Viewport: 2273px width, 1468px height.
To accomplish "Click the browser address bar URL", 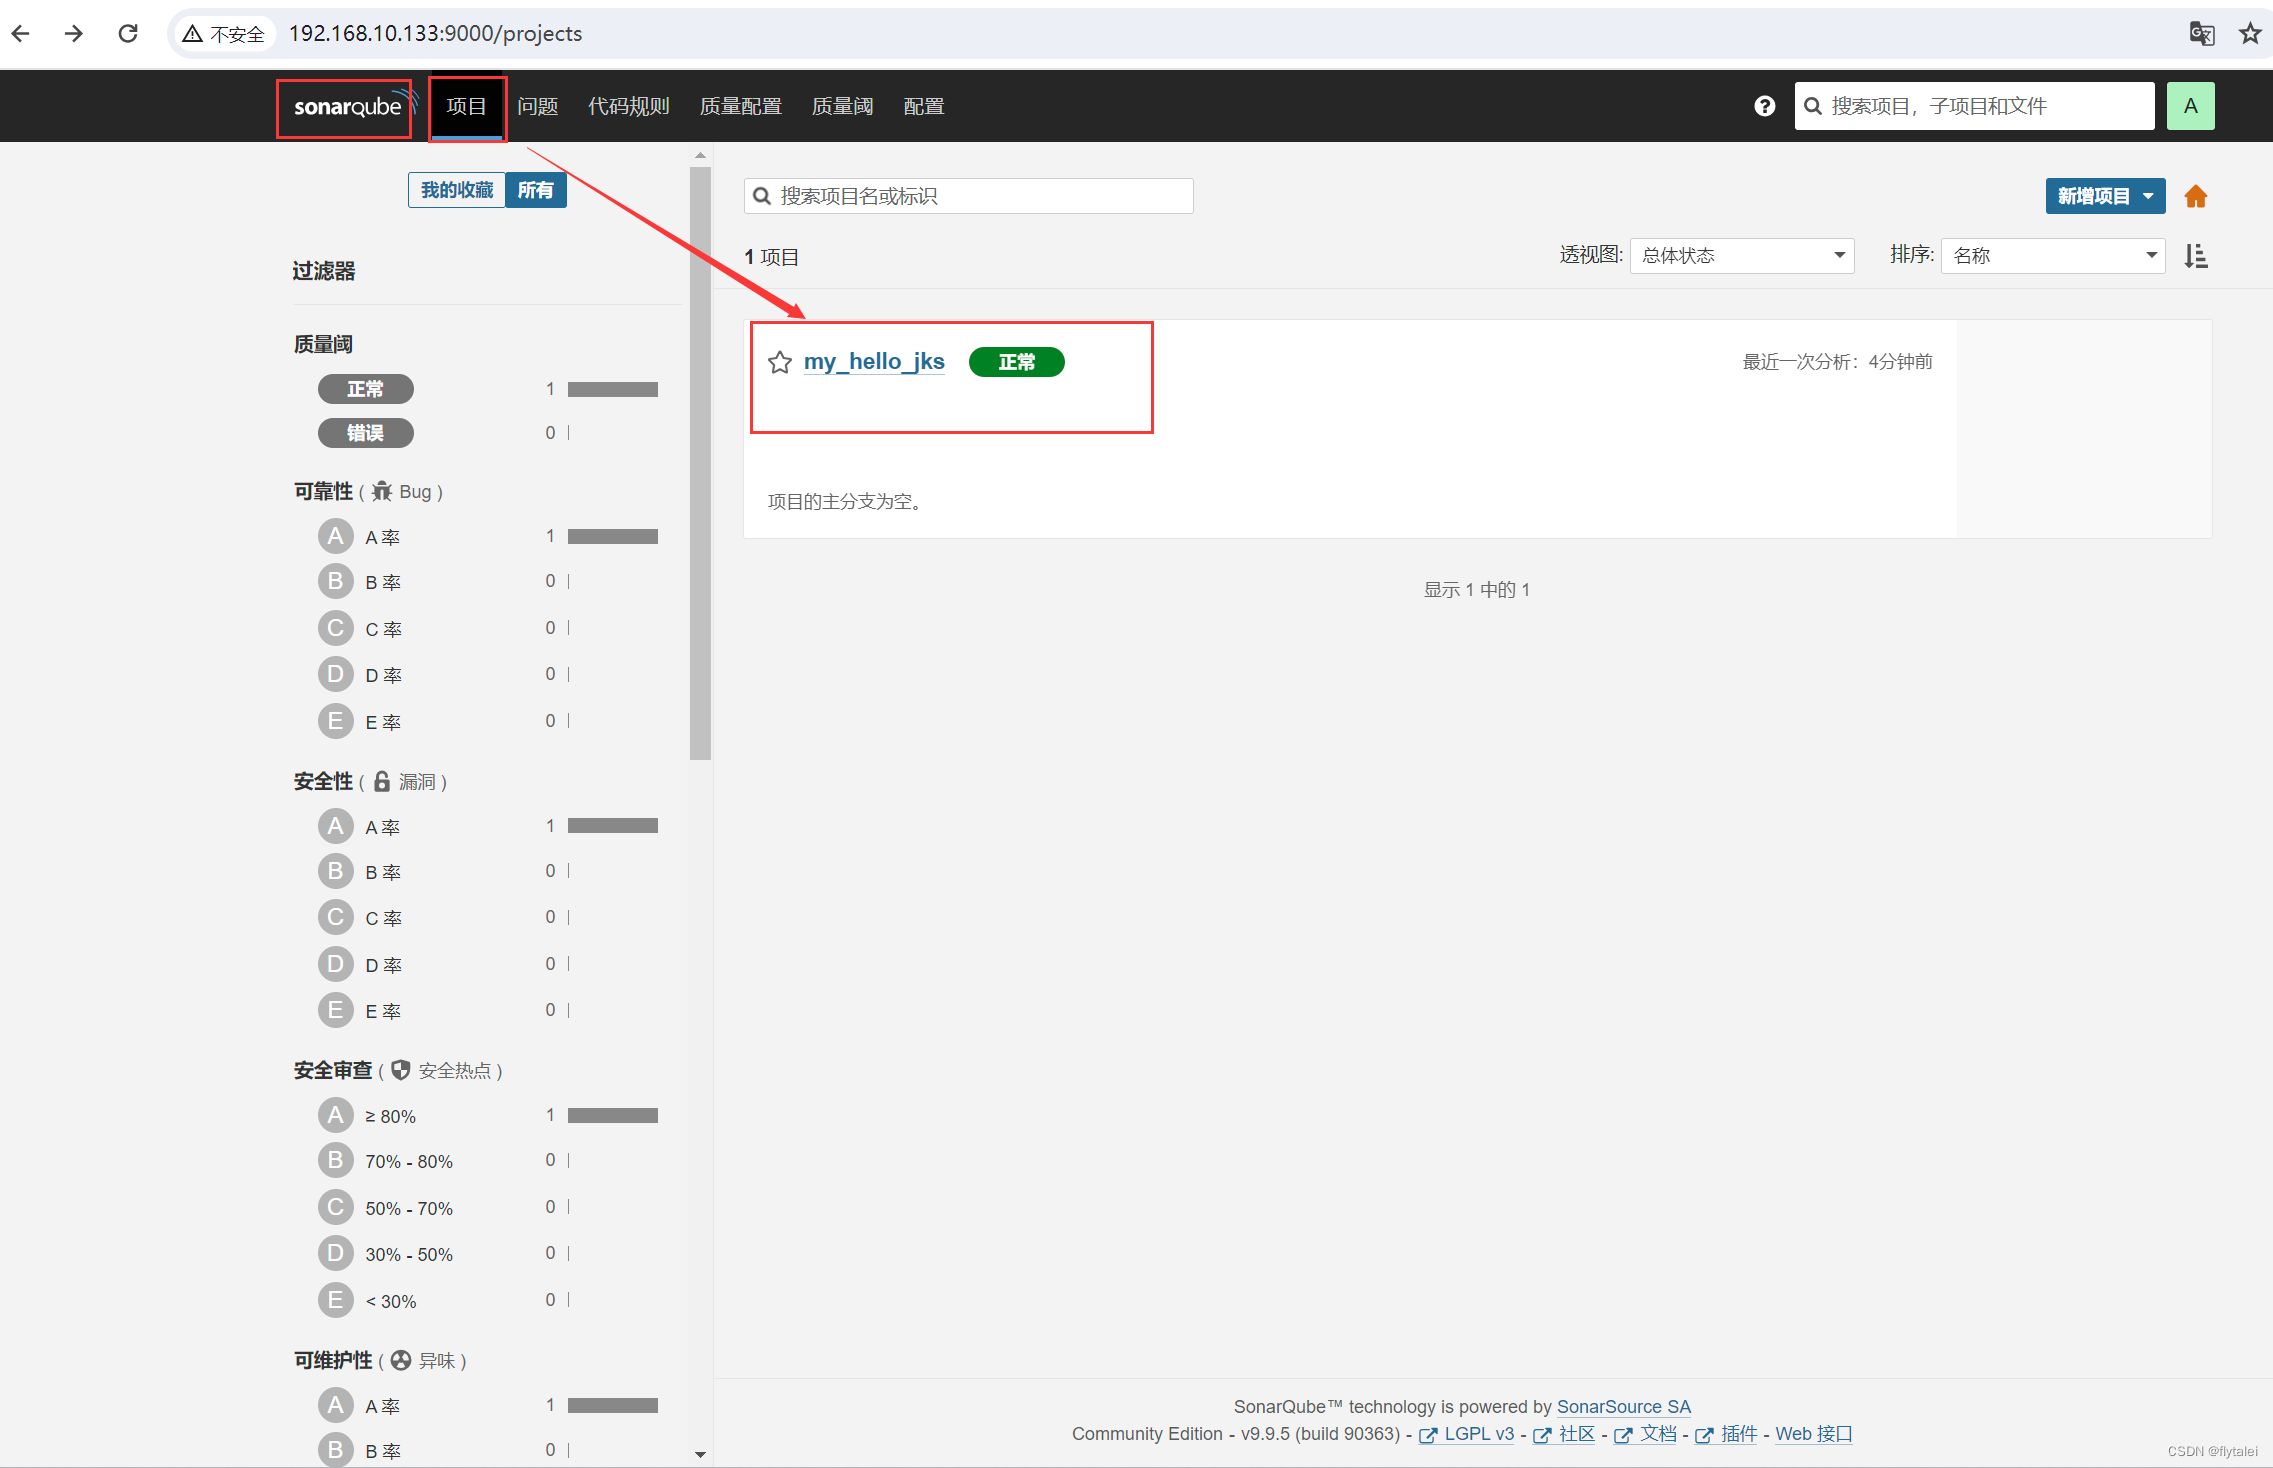I will [435, 34].
